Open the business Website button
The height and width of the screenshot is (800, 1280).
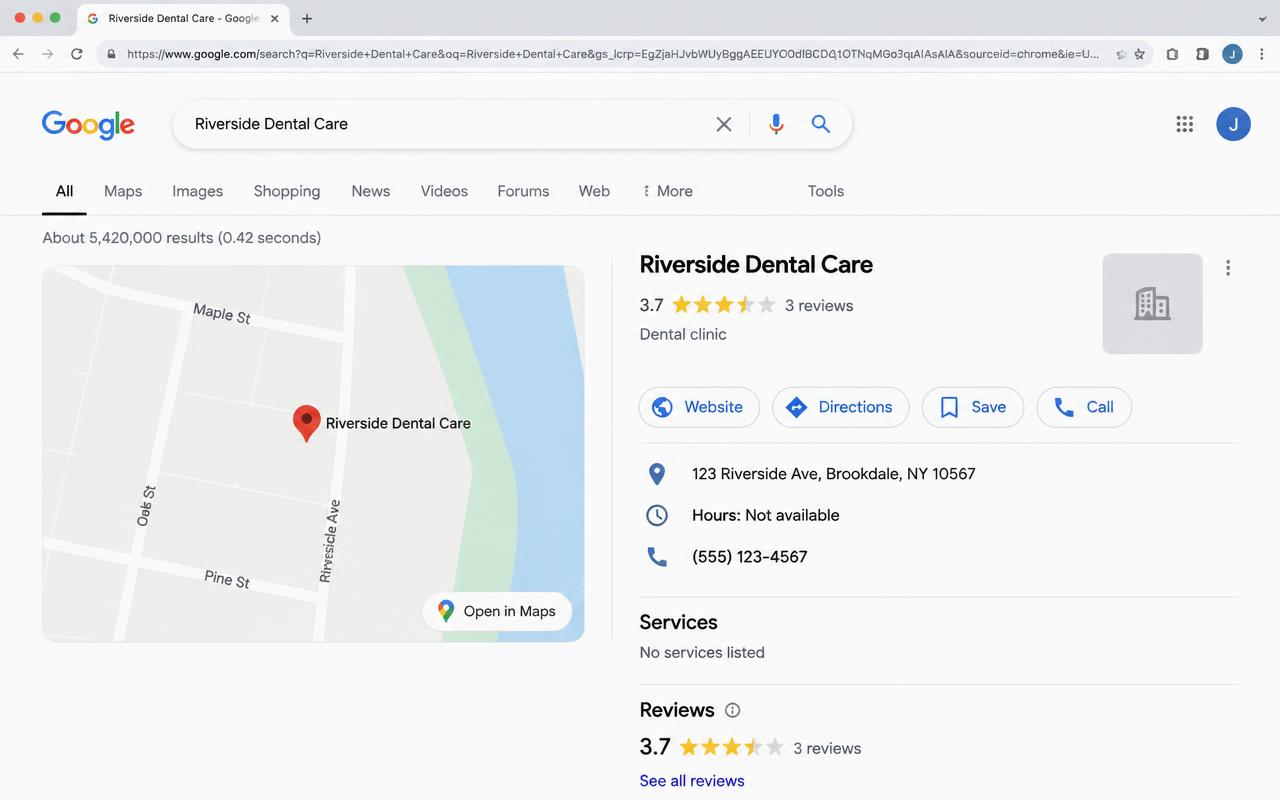coord(699,407)
